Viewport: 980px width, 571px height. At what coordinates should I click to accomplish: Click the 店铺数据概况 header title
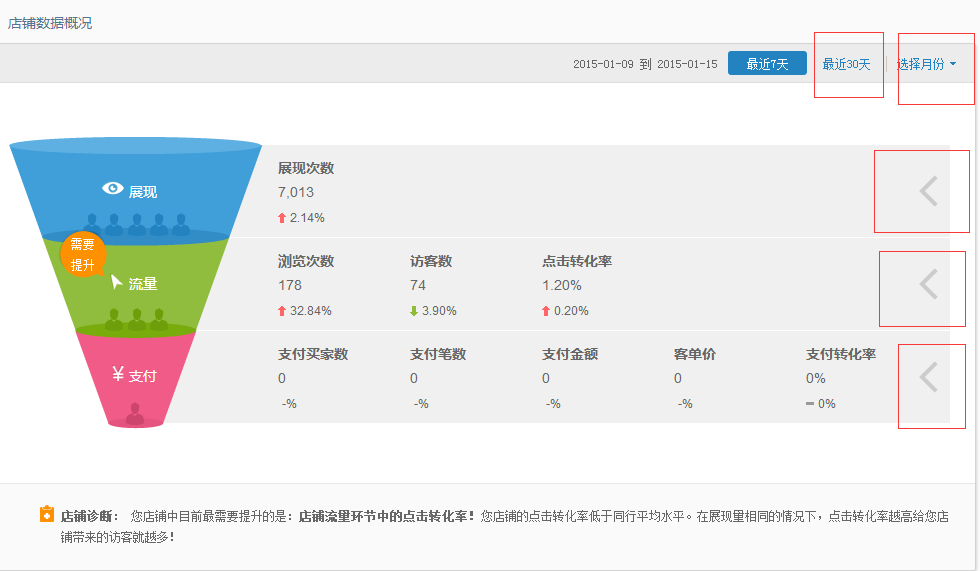(50, 22)
